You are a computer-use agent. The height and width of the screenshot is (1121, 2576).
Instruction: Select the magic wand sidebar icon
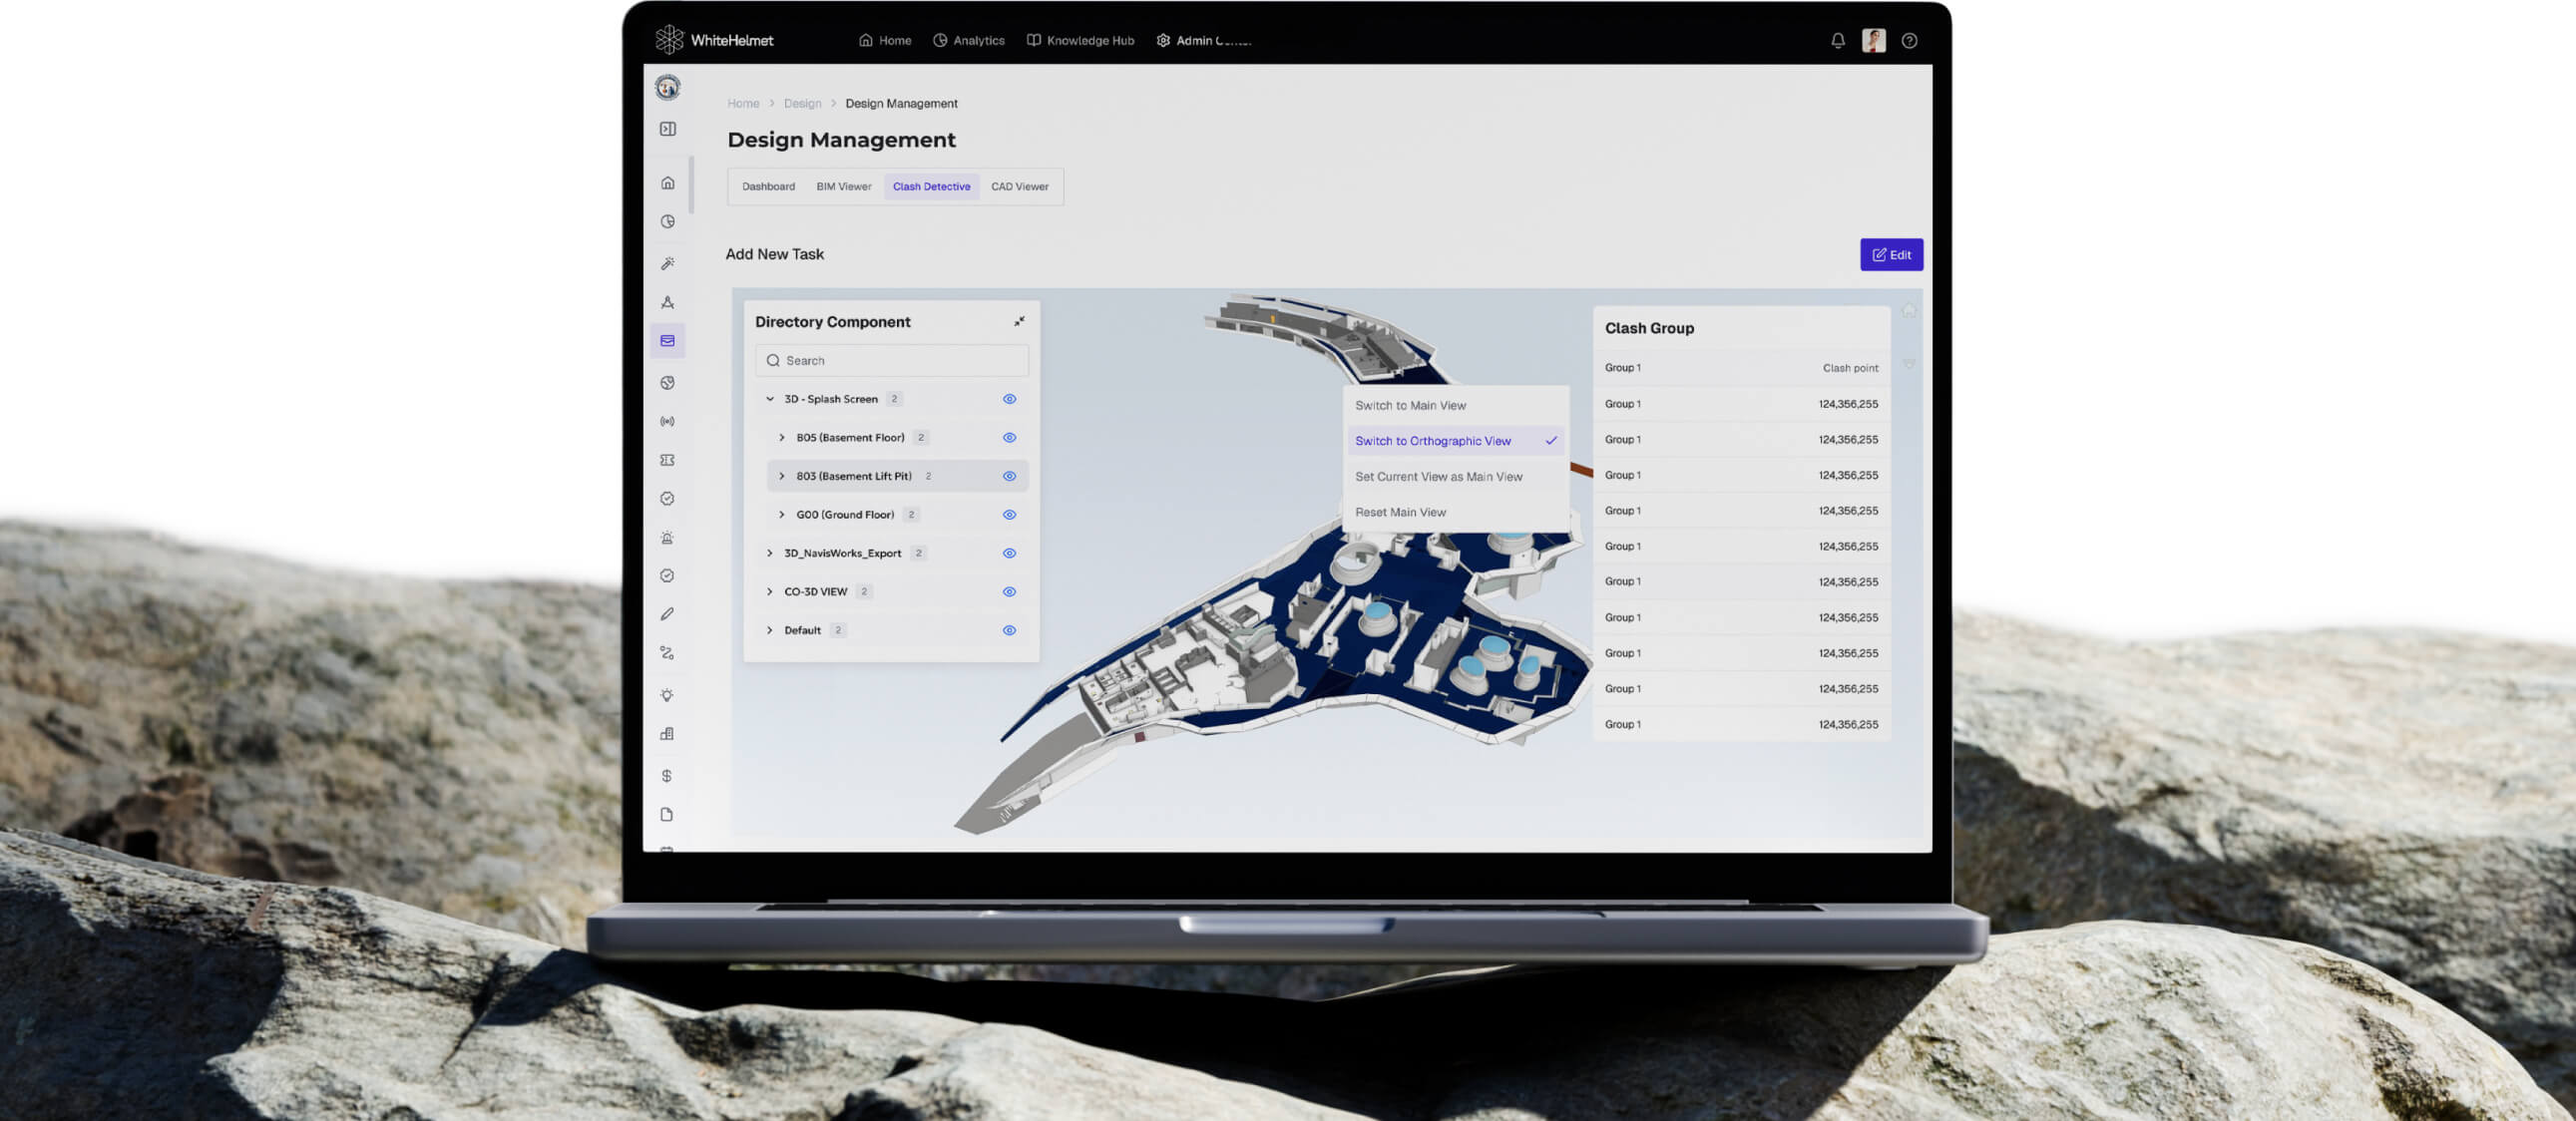click(668, 263)
